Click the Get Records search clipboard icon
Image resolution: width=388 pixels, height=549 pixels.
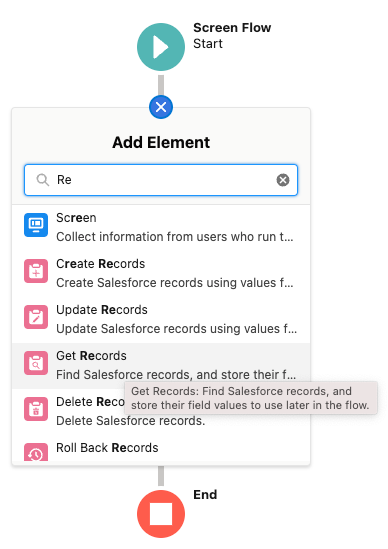click(x=36, y=363)
